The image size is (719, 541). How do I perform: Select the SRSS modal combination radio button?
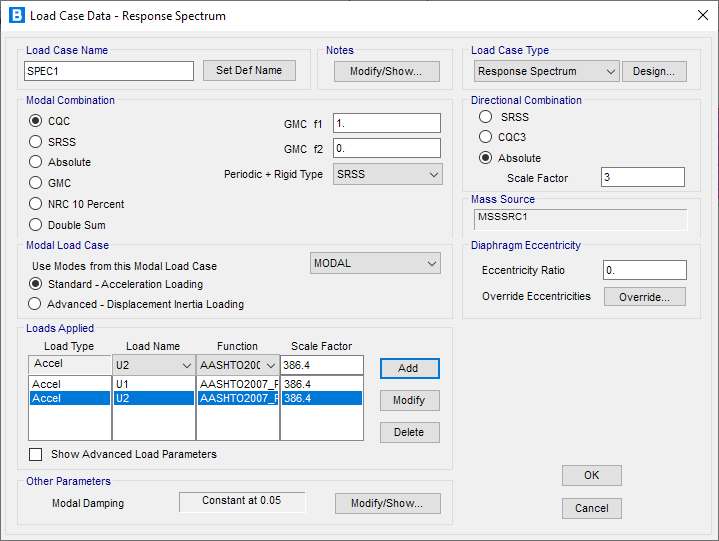click(x=36, y=142)
